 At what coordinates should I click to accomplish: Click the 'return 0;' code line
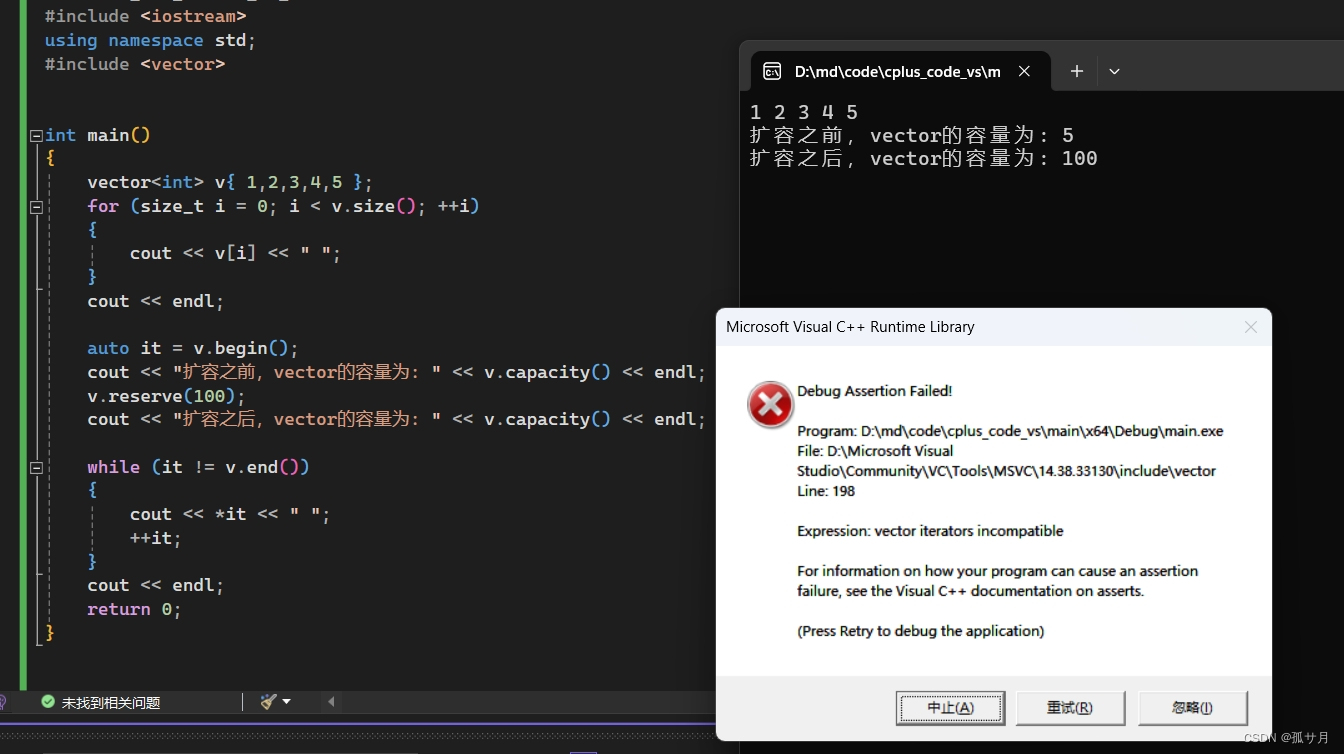134,609
